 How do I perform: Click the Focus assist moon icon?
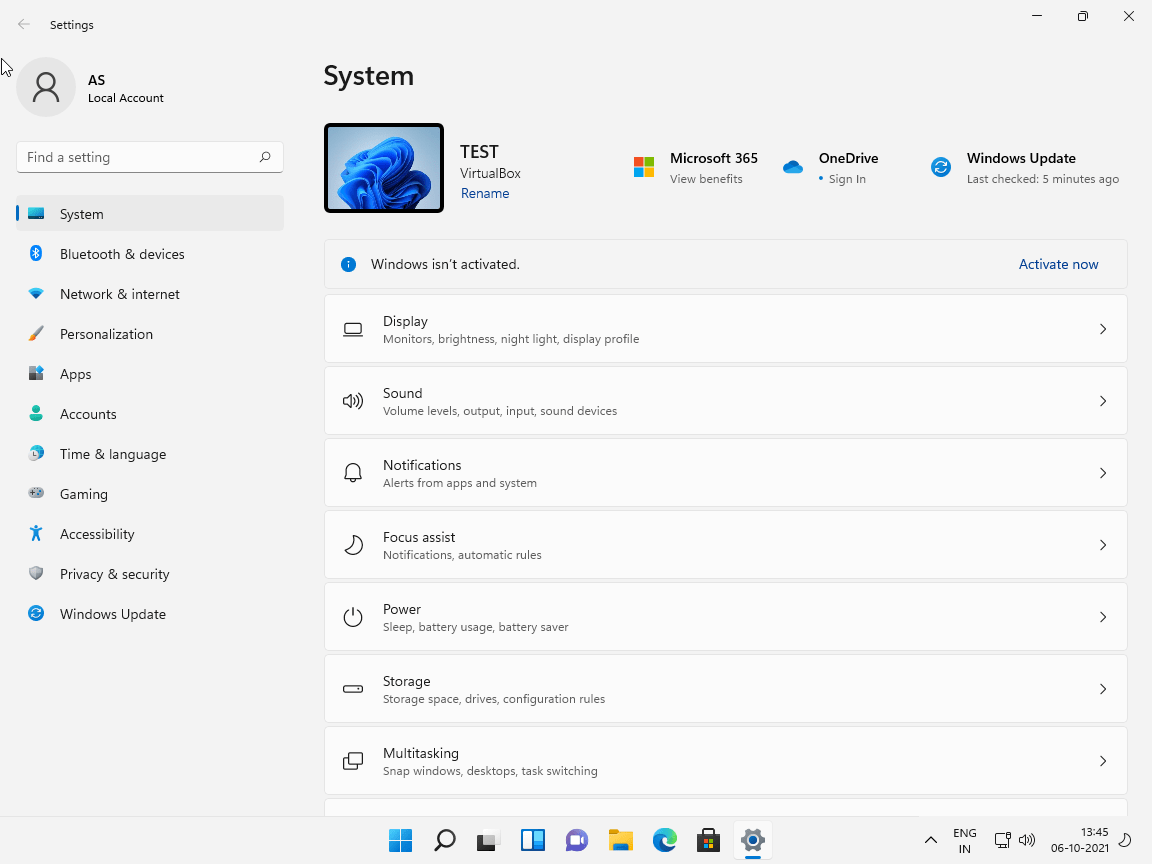pos(353,545)
